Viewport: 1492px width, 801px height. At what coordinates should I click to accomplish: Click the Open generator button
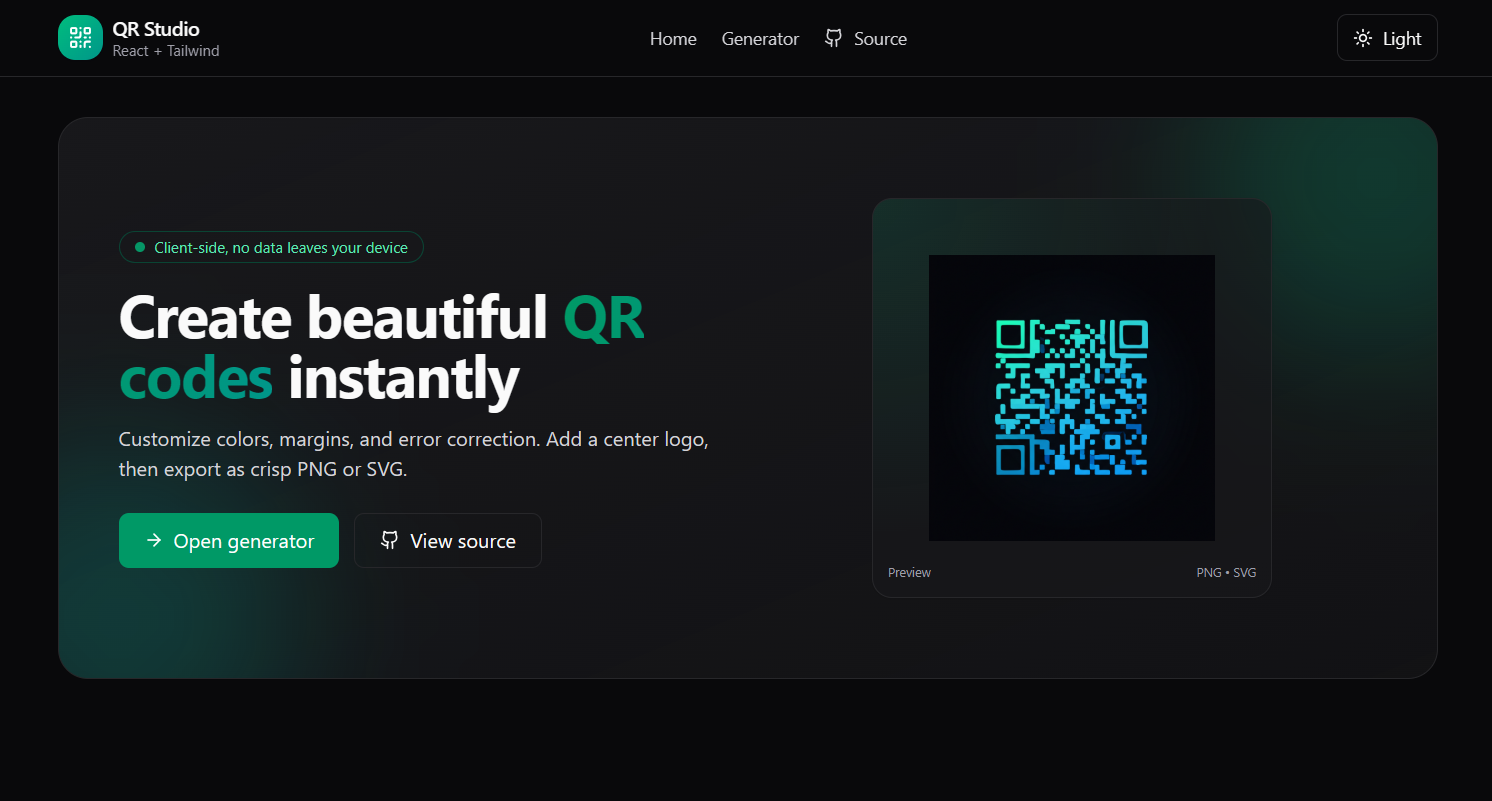click(x=229, y=540)
